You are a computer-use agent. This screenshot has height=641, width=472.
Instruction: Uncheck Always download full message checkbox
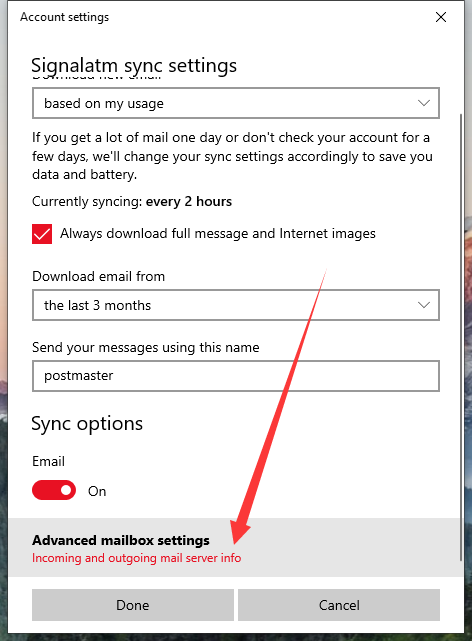click(42, 234)
